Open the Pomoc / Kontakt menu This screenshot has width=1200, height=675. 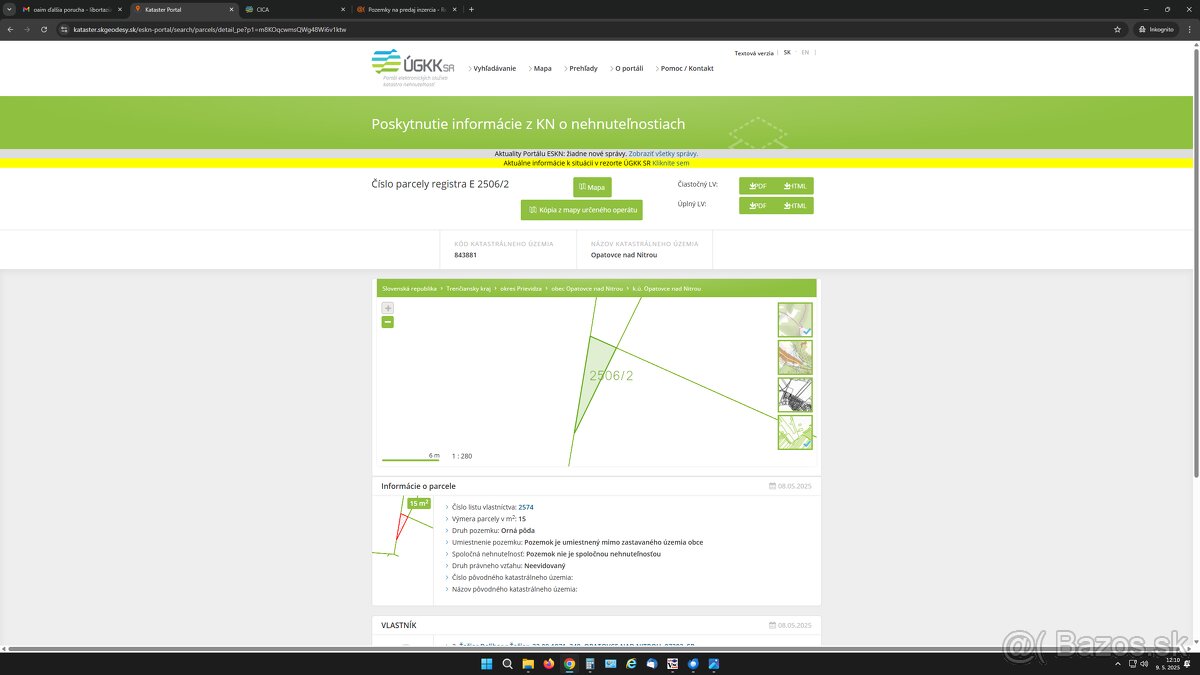coord(687,69)
